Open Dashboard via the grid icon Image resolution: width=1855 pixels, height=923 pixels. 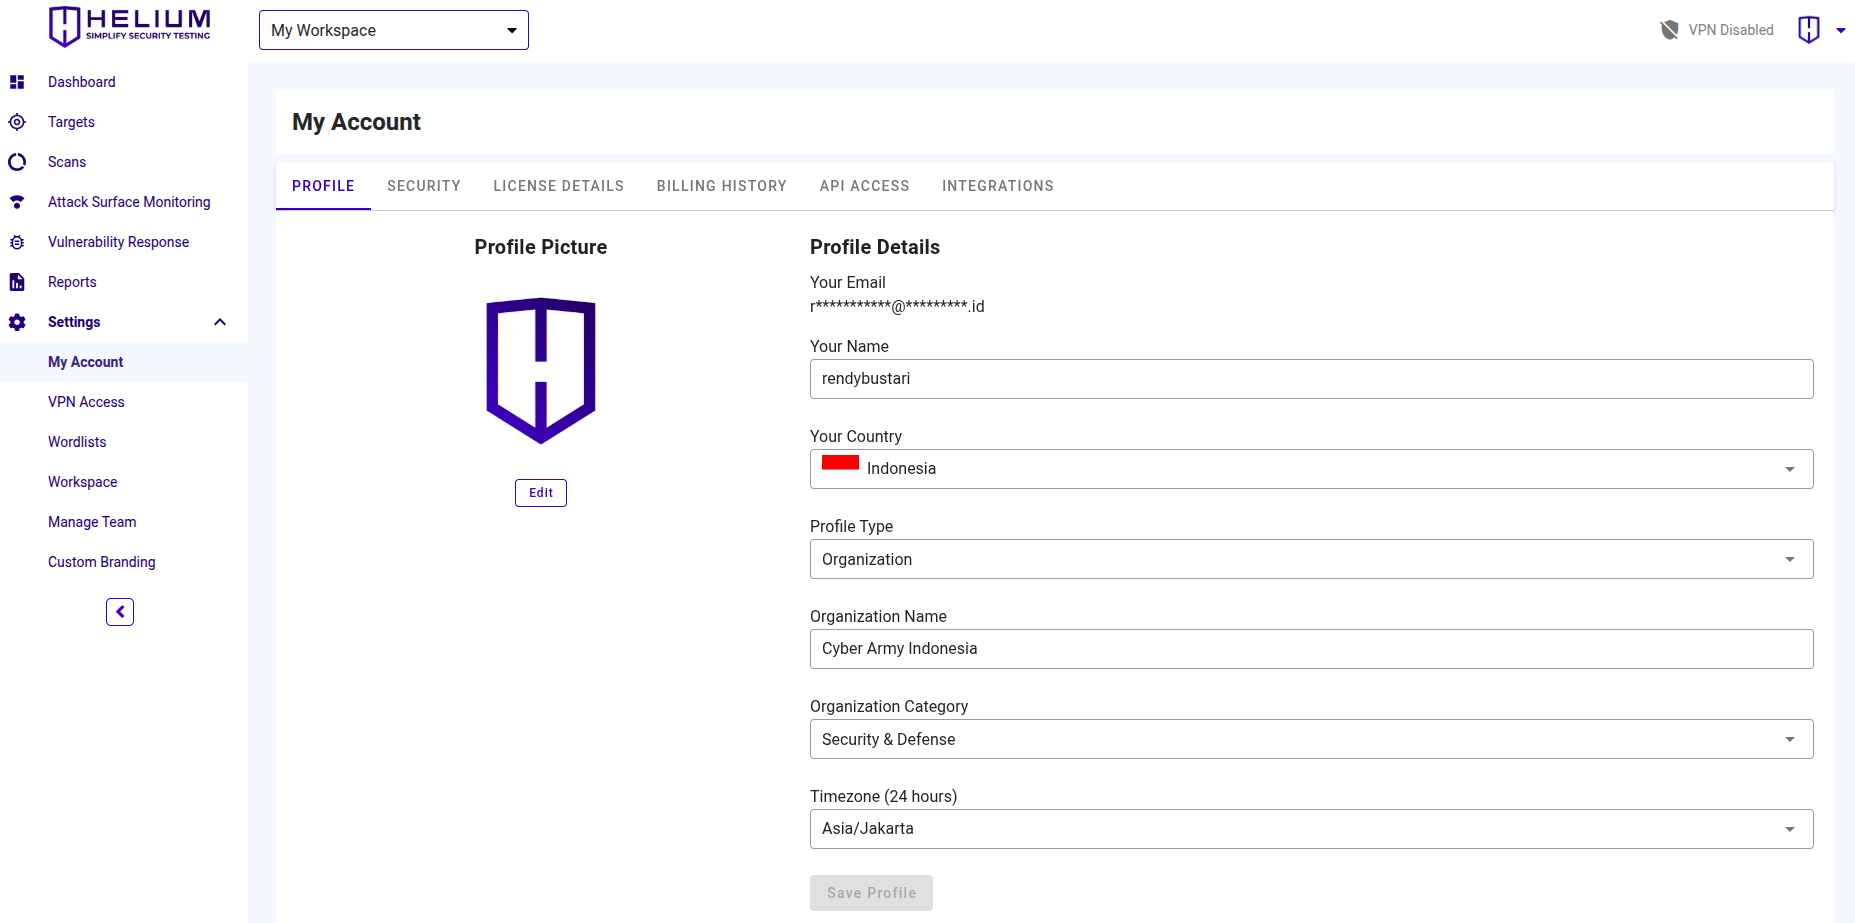coord(17,81)
